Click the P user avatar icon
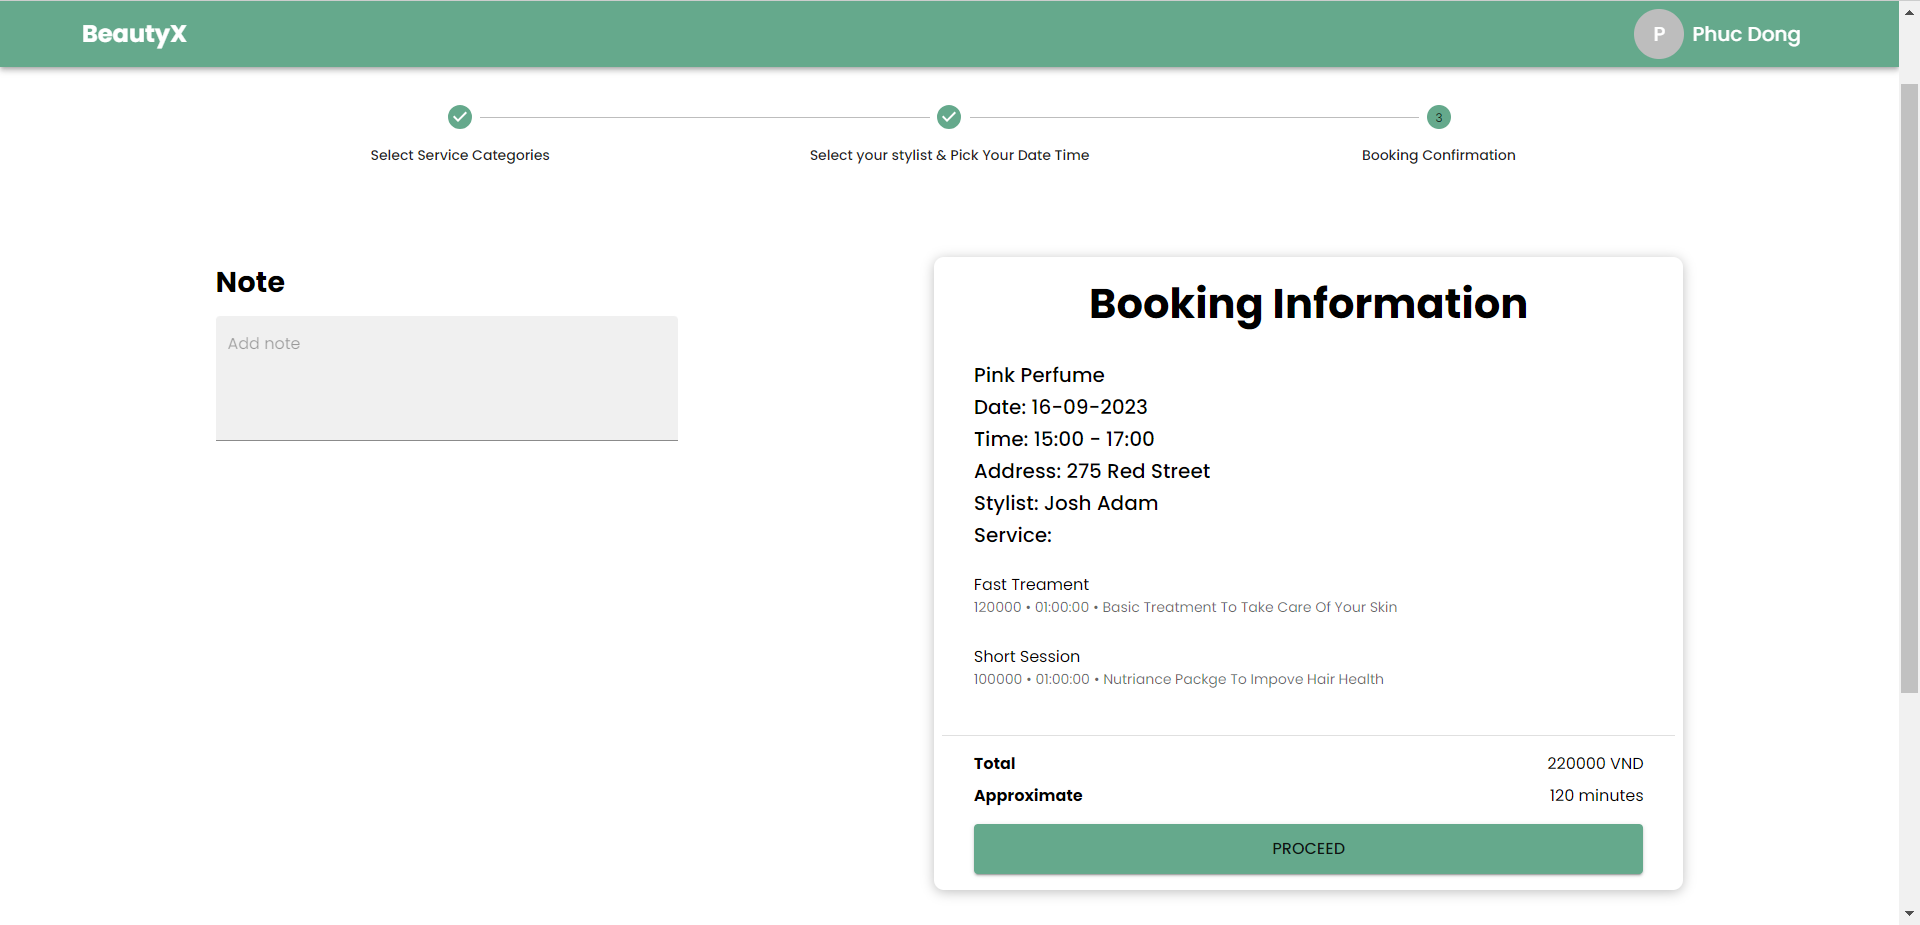The height and width of the screenshot is (925, 1920). [x=1658, y=34]
